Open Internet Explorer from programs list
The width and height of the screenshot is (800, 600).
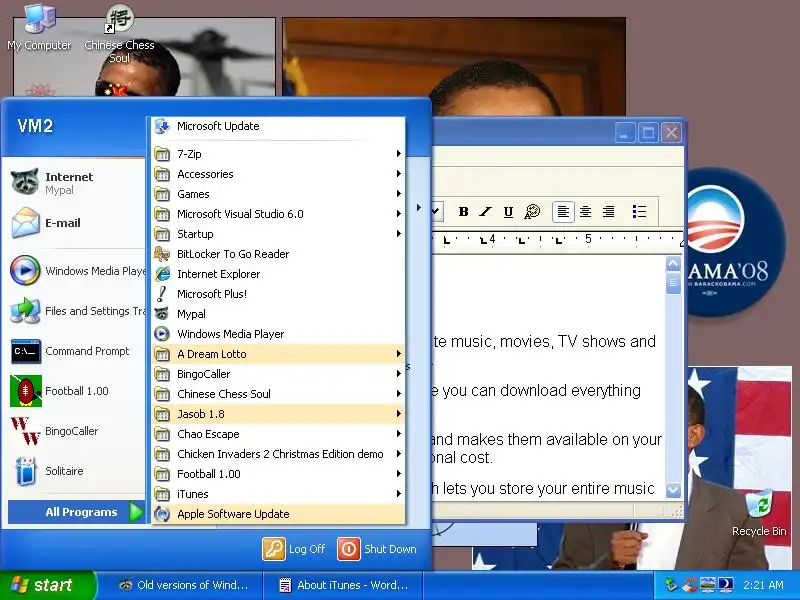point(279,274)
